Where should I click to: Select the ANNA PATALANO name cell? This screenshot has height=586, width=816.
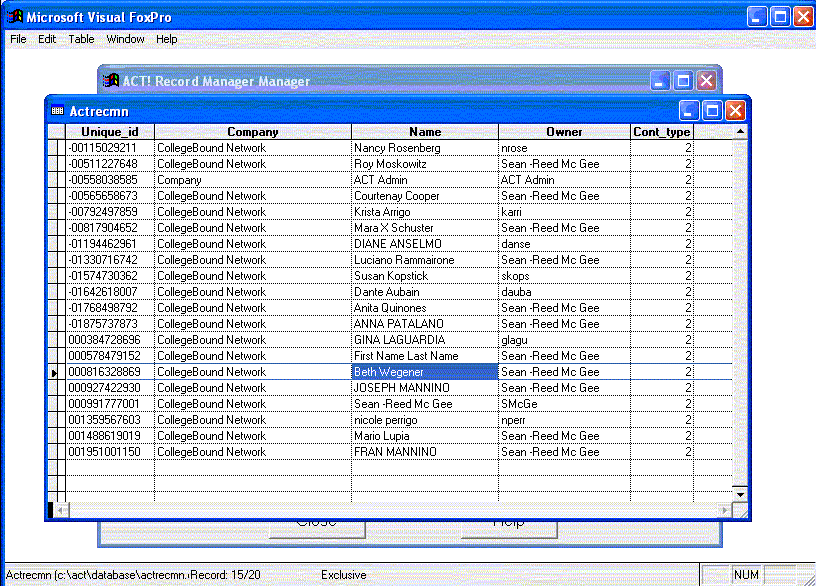425,324
